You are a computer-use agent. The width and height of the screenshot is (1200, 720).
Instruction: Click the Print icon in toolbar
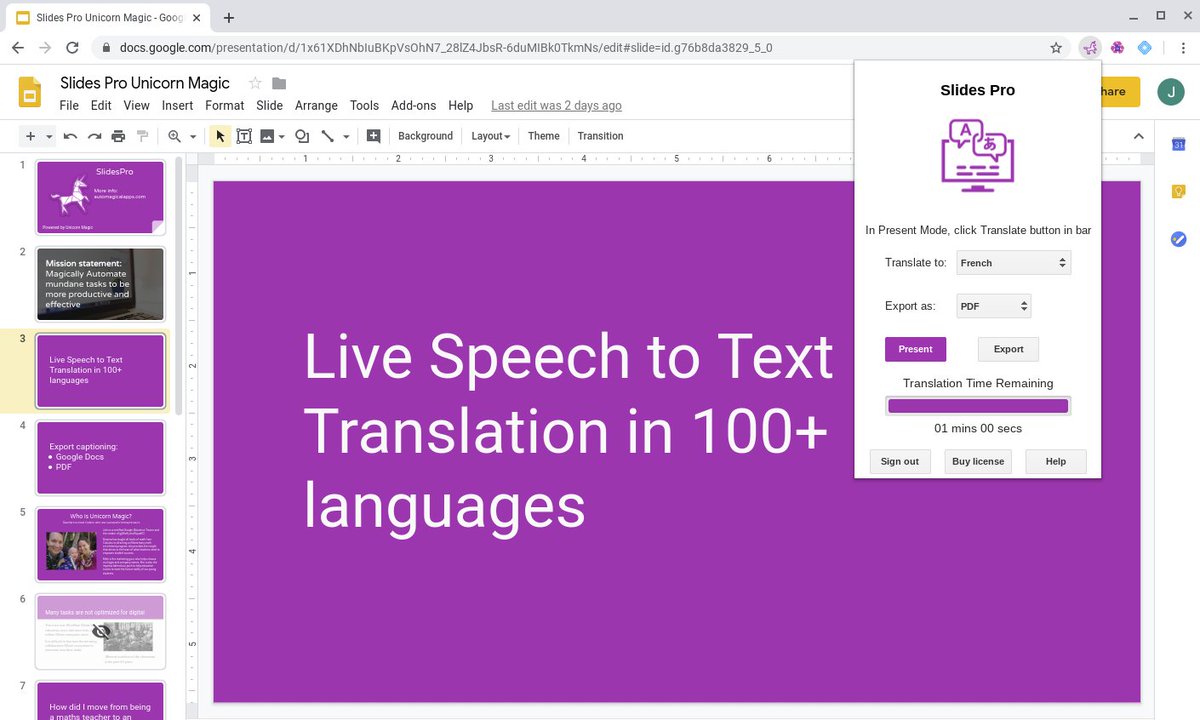click(118, 136)
